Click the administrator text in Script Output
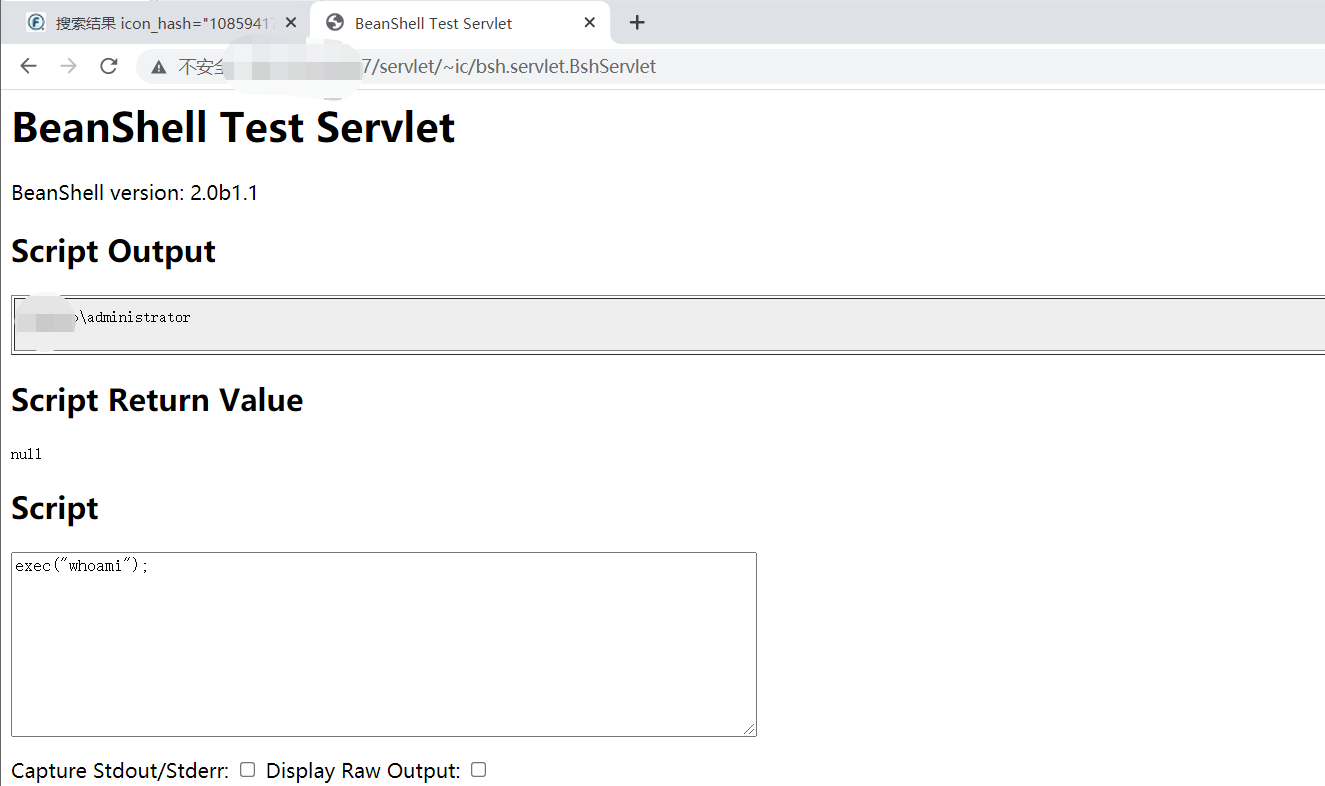This screenshot has width=1325, height=786. click(138, 317)
